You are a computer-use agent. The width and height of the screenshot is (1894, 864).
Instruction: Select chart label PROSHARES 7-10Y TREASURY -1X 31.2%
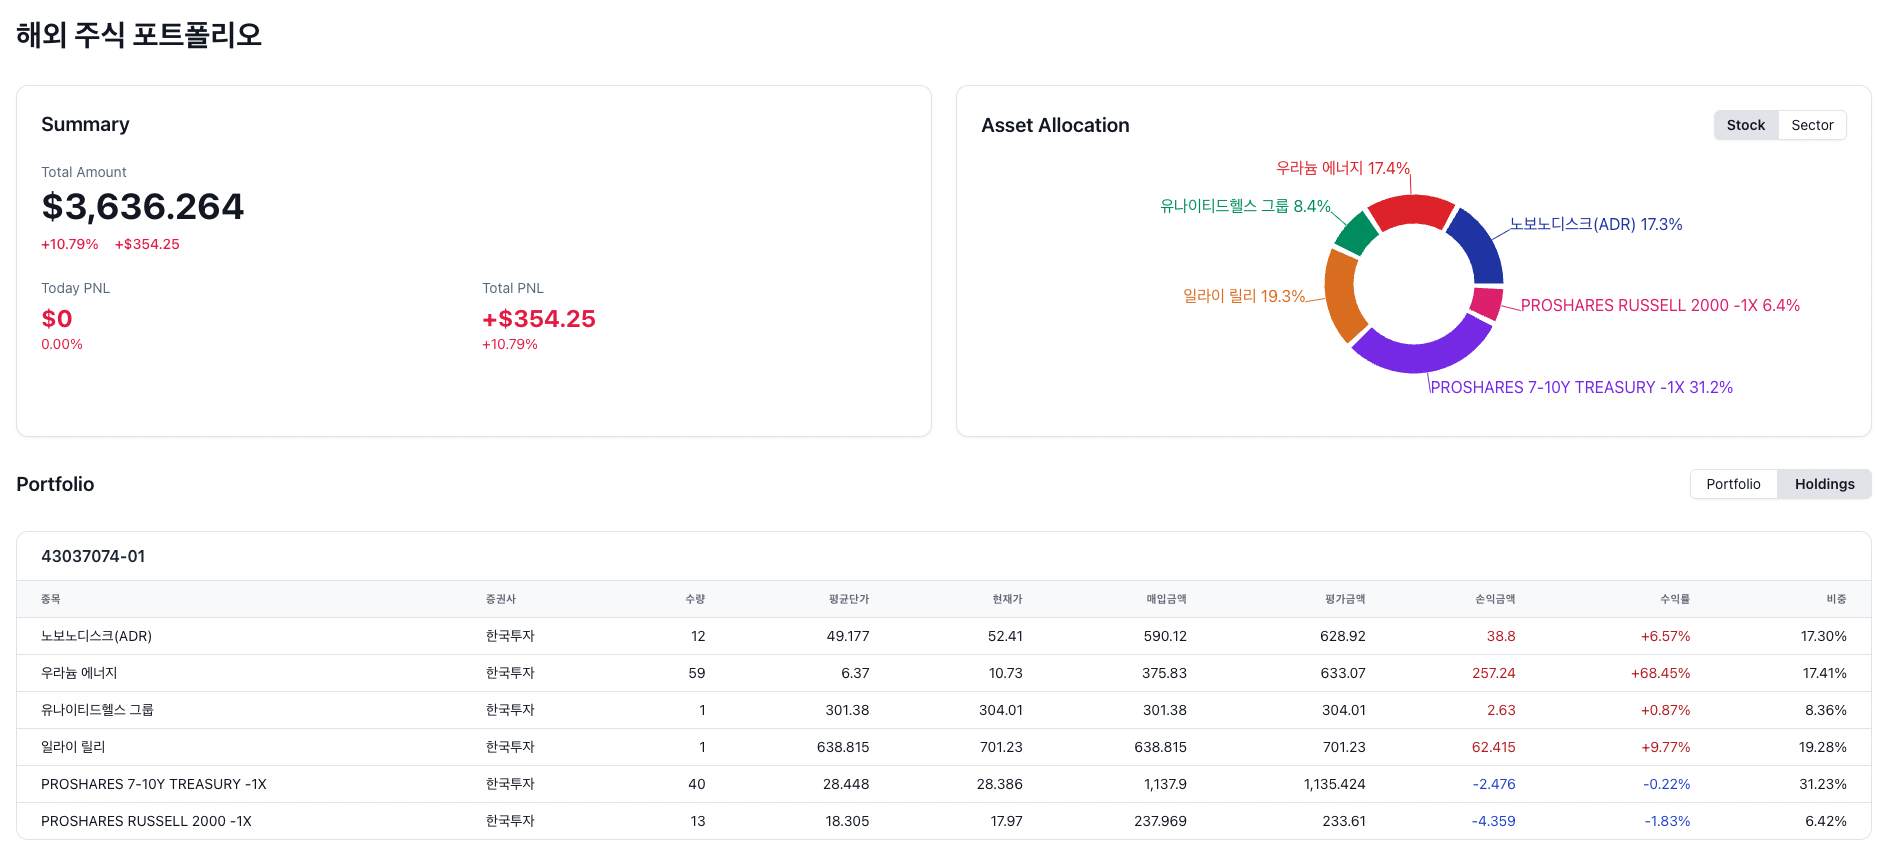point(1581,387)
